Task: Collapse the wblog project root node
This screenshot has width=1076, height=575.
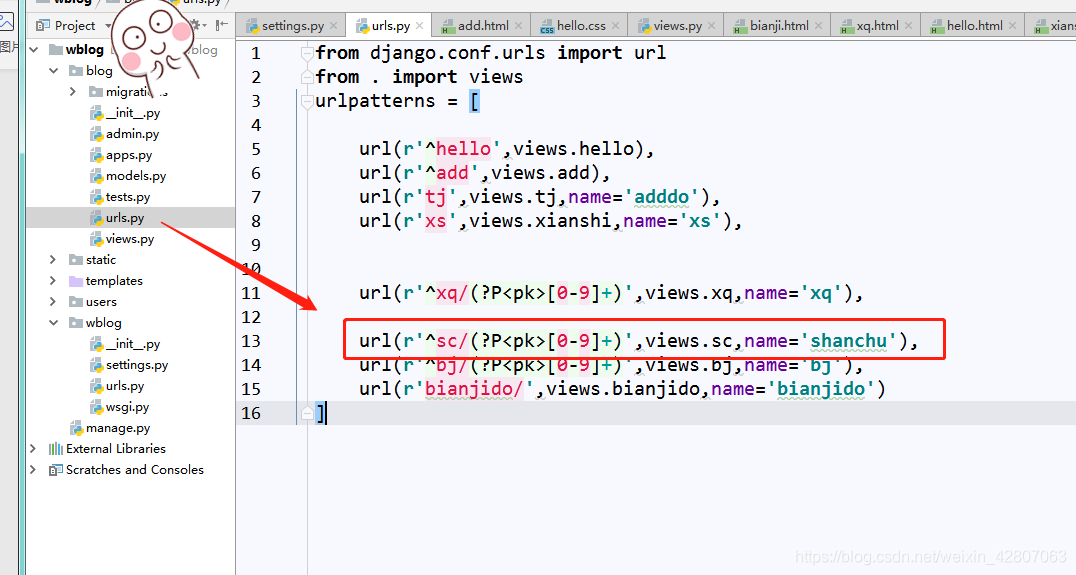Action: pyautogui.click(x=34, y=49)
